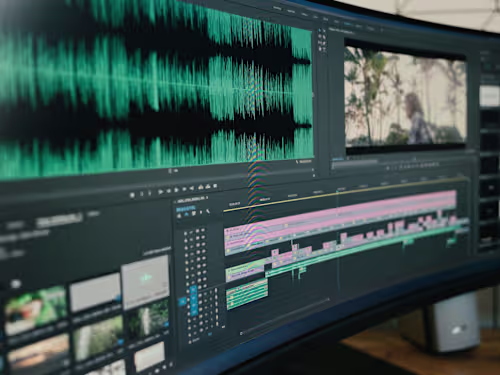Select the blue active workspace tab at the top

click(x=348, y=24)
